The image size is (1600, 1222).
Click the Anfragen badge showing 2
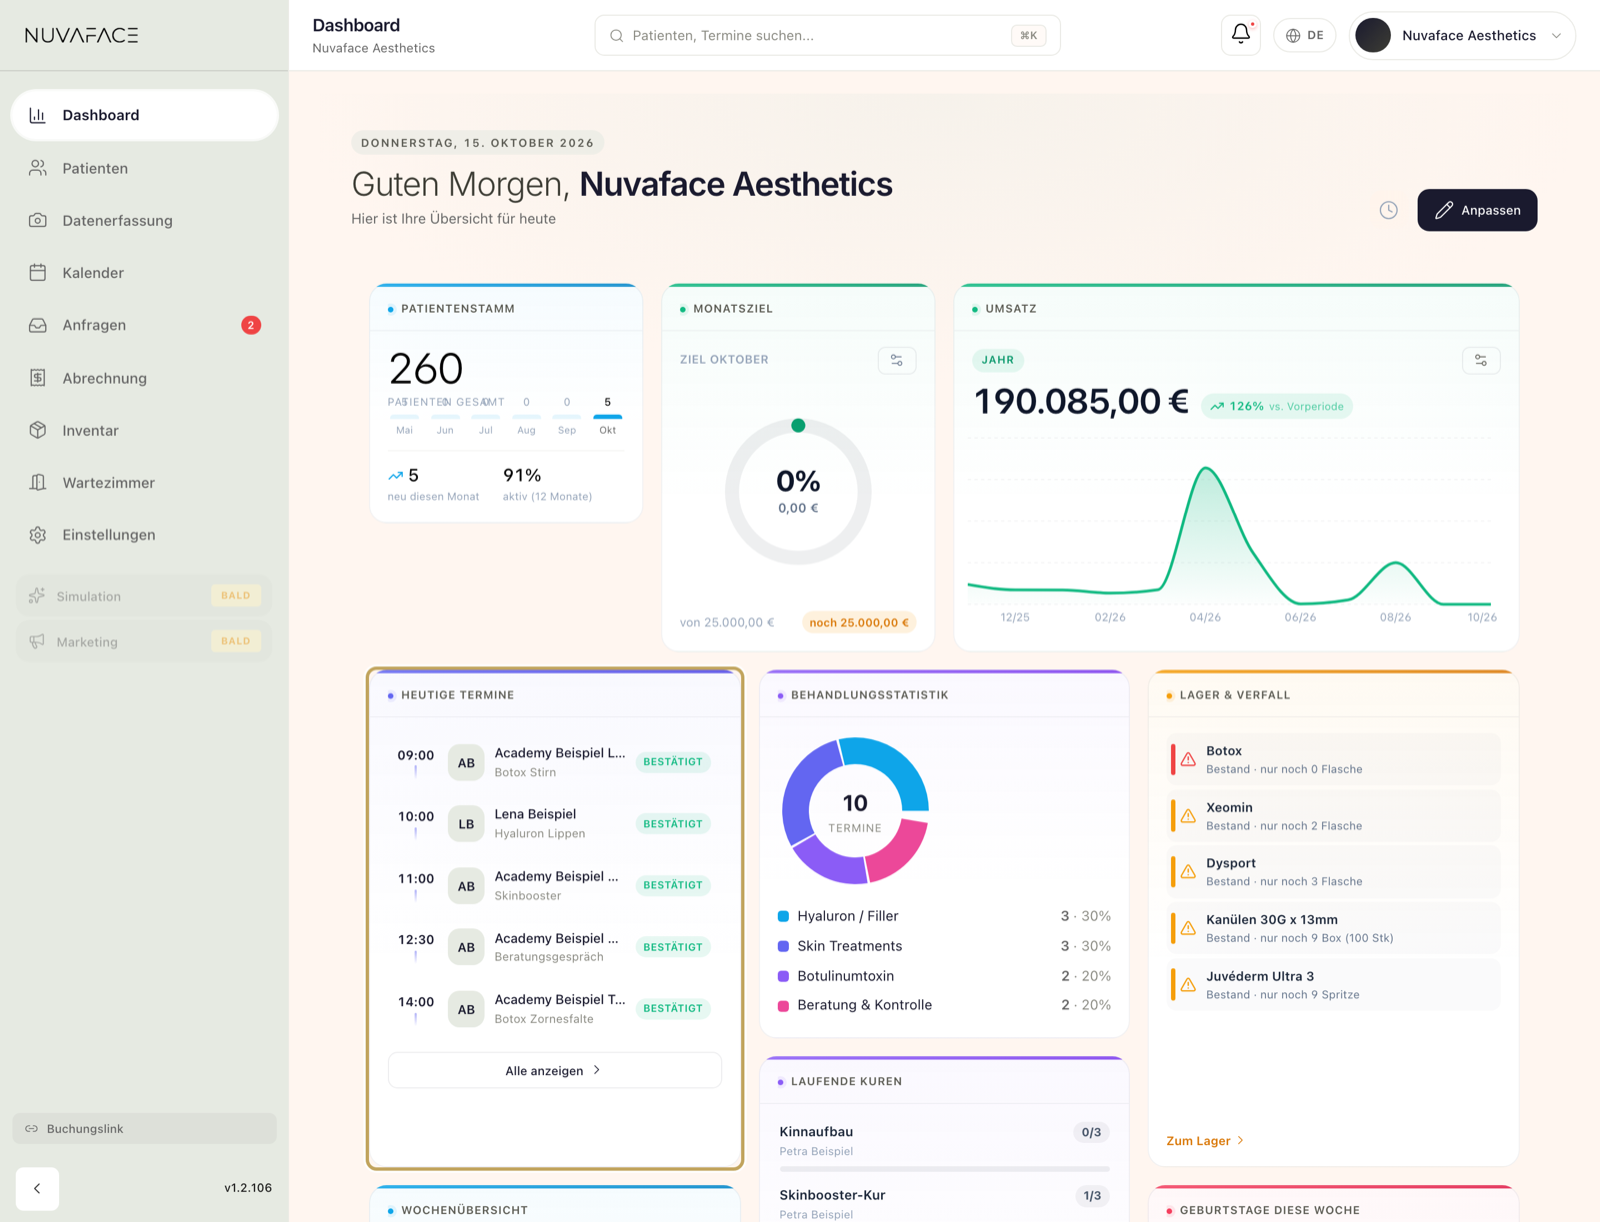click(x=251, y=325)
